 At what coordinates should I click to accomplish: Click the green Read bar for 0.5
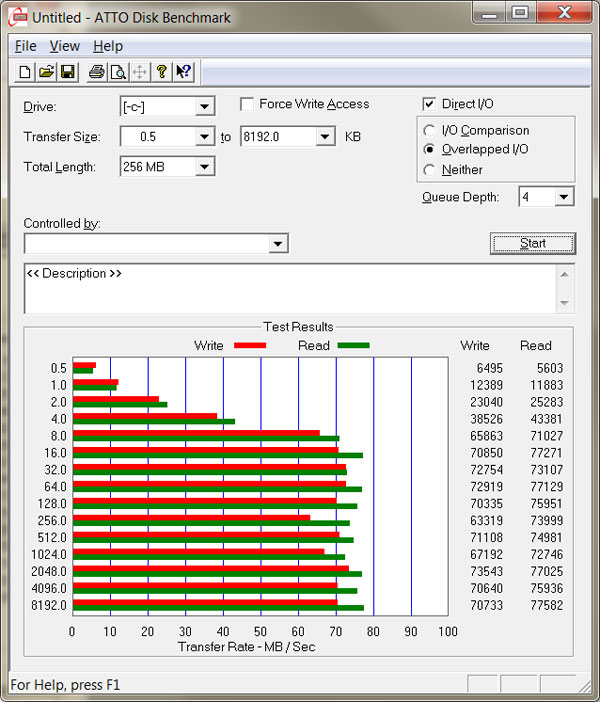tap(83, 371)
